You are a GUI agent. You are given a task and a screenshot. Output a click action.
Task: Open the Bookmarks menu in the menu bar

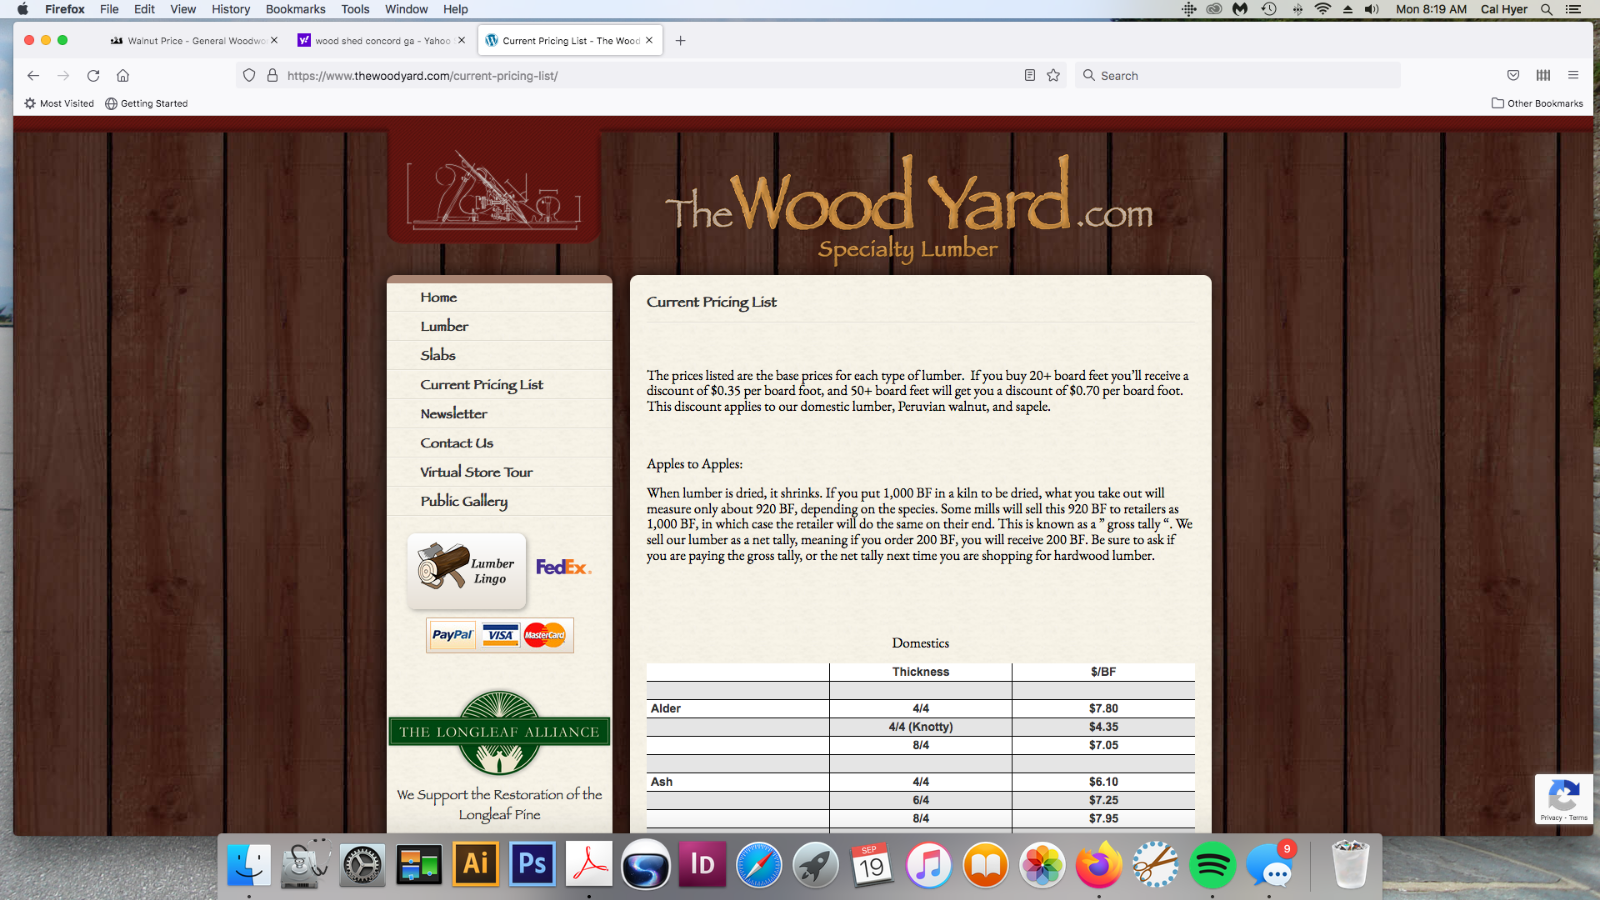[295, 9]
